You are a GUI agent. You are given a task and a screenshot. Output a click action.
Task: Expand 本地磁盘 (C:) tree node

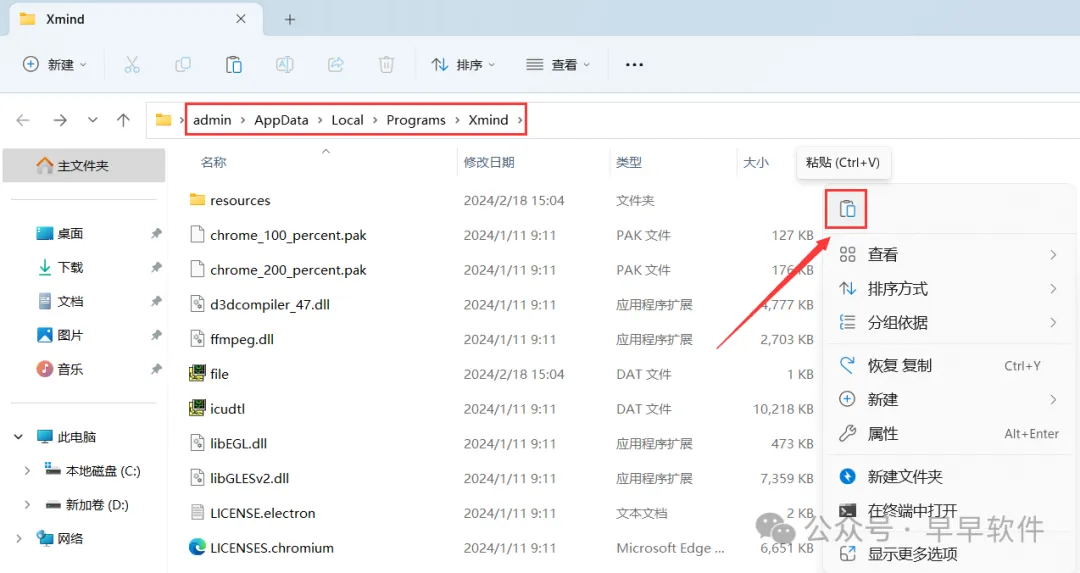[27, 471]
